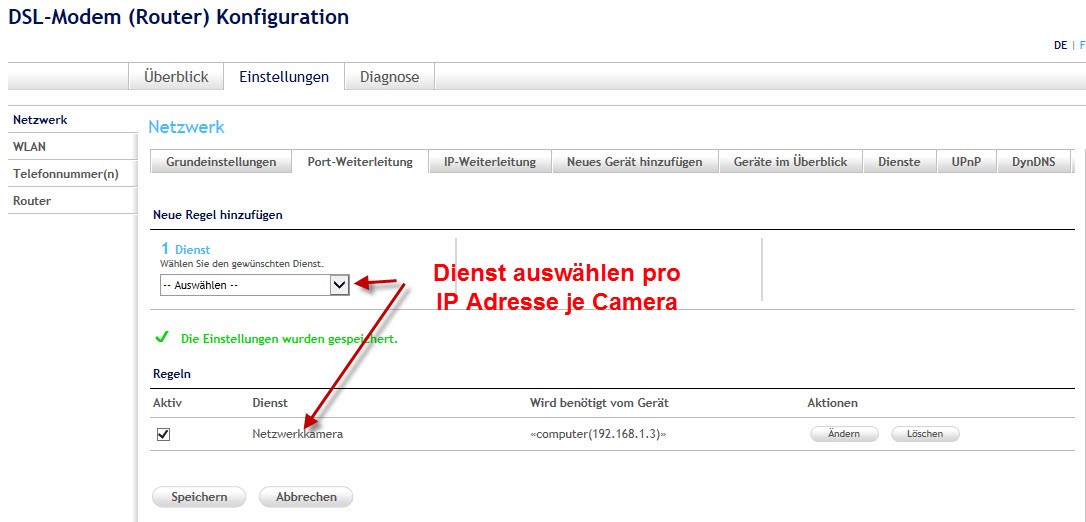Image resolution: width=1086 pixels, height=522 pixels.
Task: Uncheck the Aktiv checkbox for Netzwerkkamera
Action: (x=164, y=434)
